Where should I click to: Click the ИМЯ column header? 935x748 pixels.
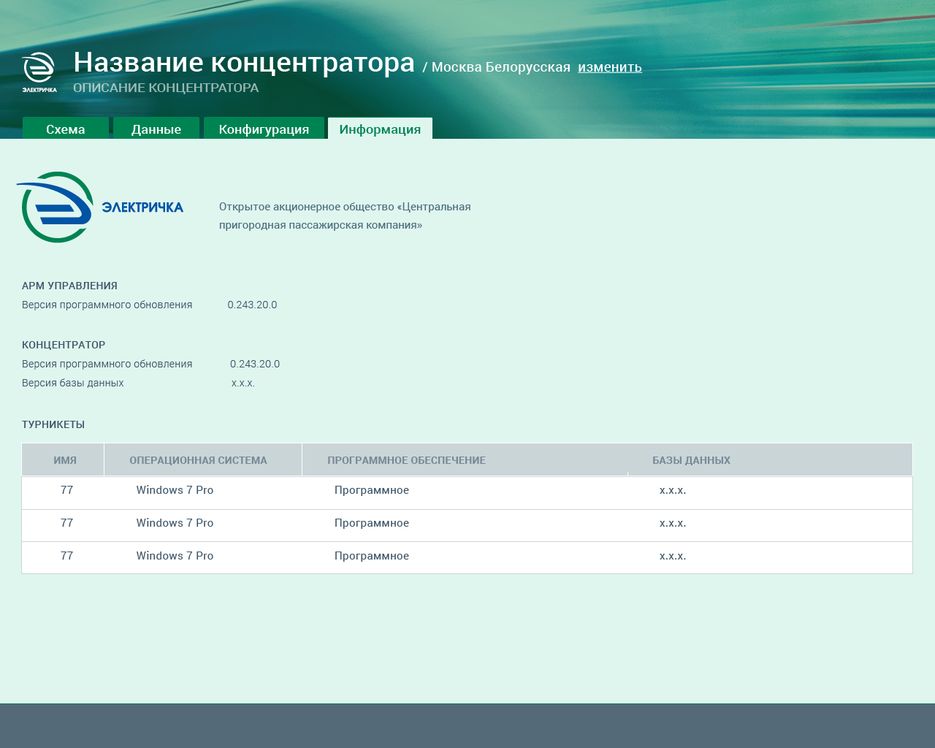click(65, 460)
